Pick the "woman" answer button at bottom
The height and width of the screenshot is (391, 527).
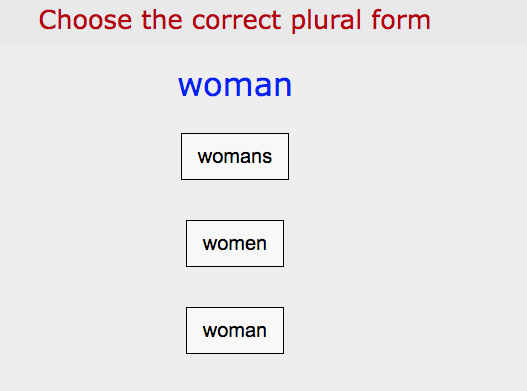(235, 330)
